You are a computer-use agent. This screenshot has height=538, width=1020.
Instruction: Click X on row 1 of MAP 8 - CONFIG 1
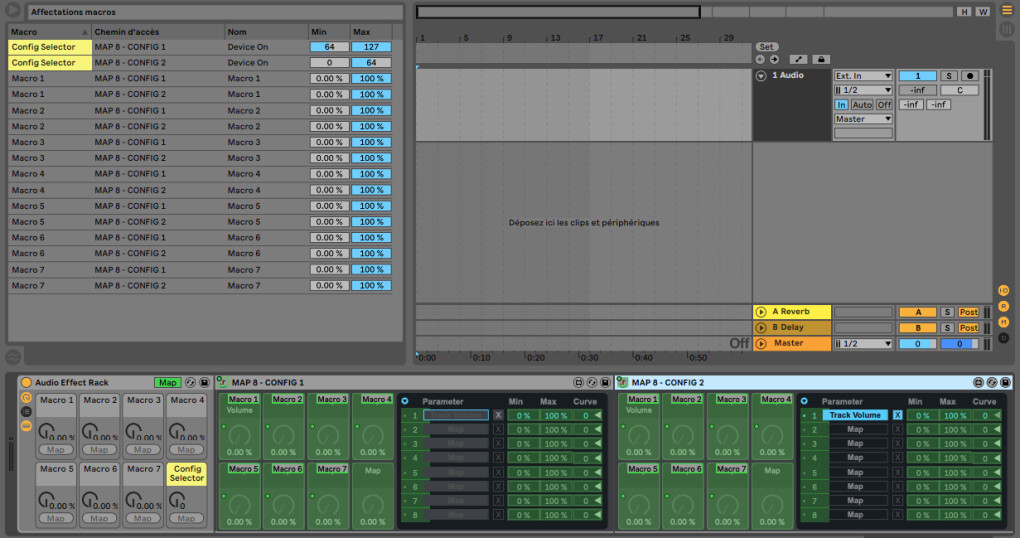(x=498, y=415)
